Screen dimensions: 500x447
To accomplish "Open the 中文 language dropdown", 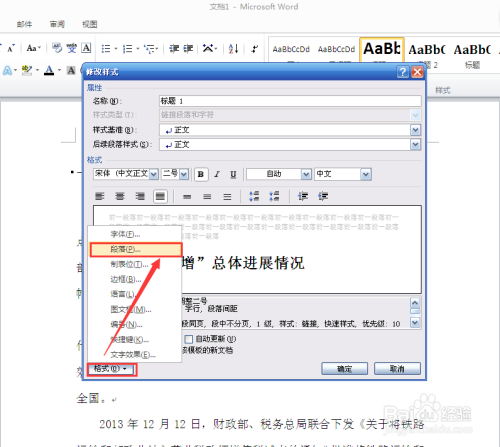I will (x=366, y=174).
